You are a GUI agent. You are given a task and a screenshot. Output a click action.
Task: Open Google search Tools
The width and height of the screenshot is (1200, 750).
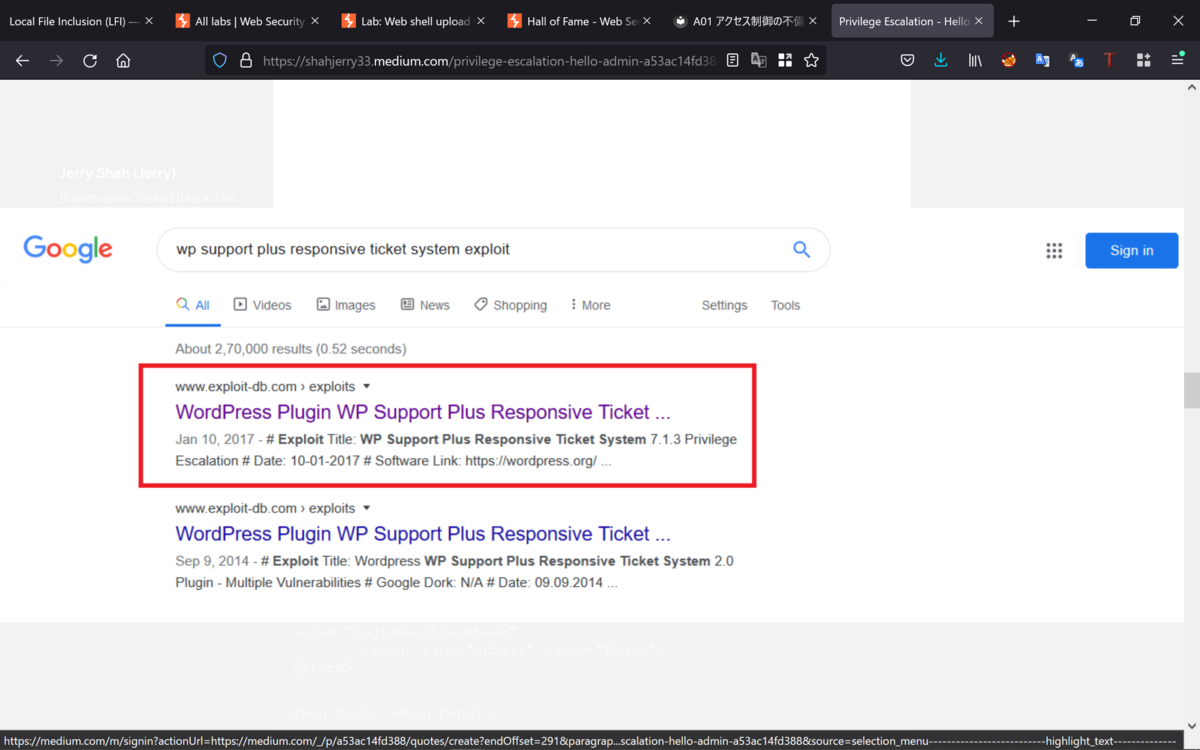(785, 305)
